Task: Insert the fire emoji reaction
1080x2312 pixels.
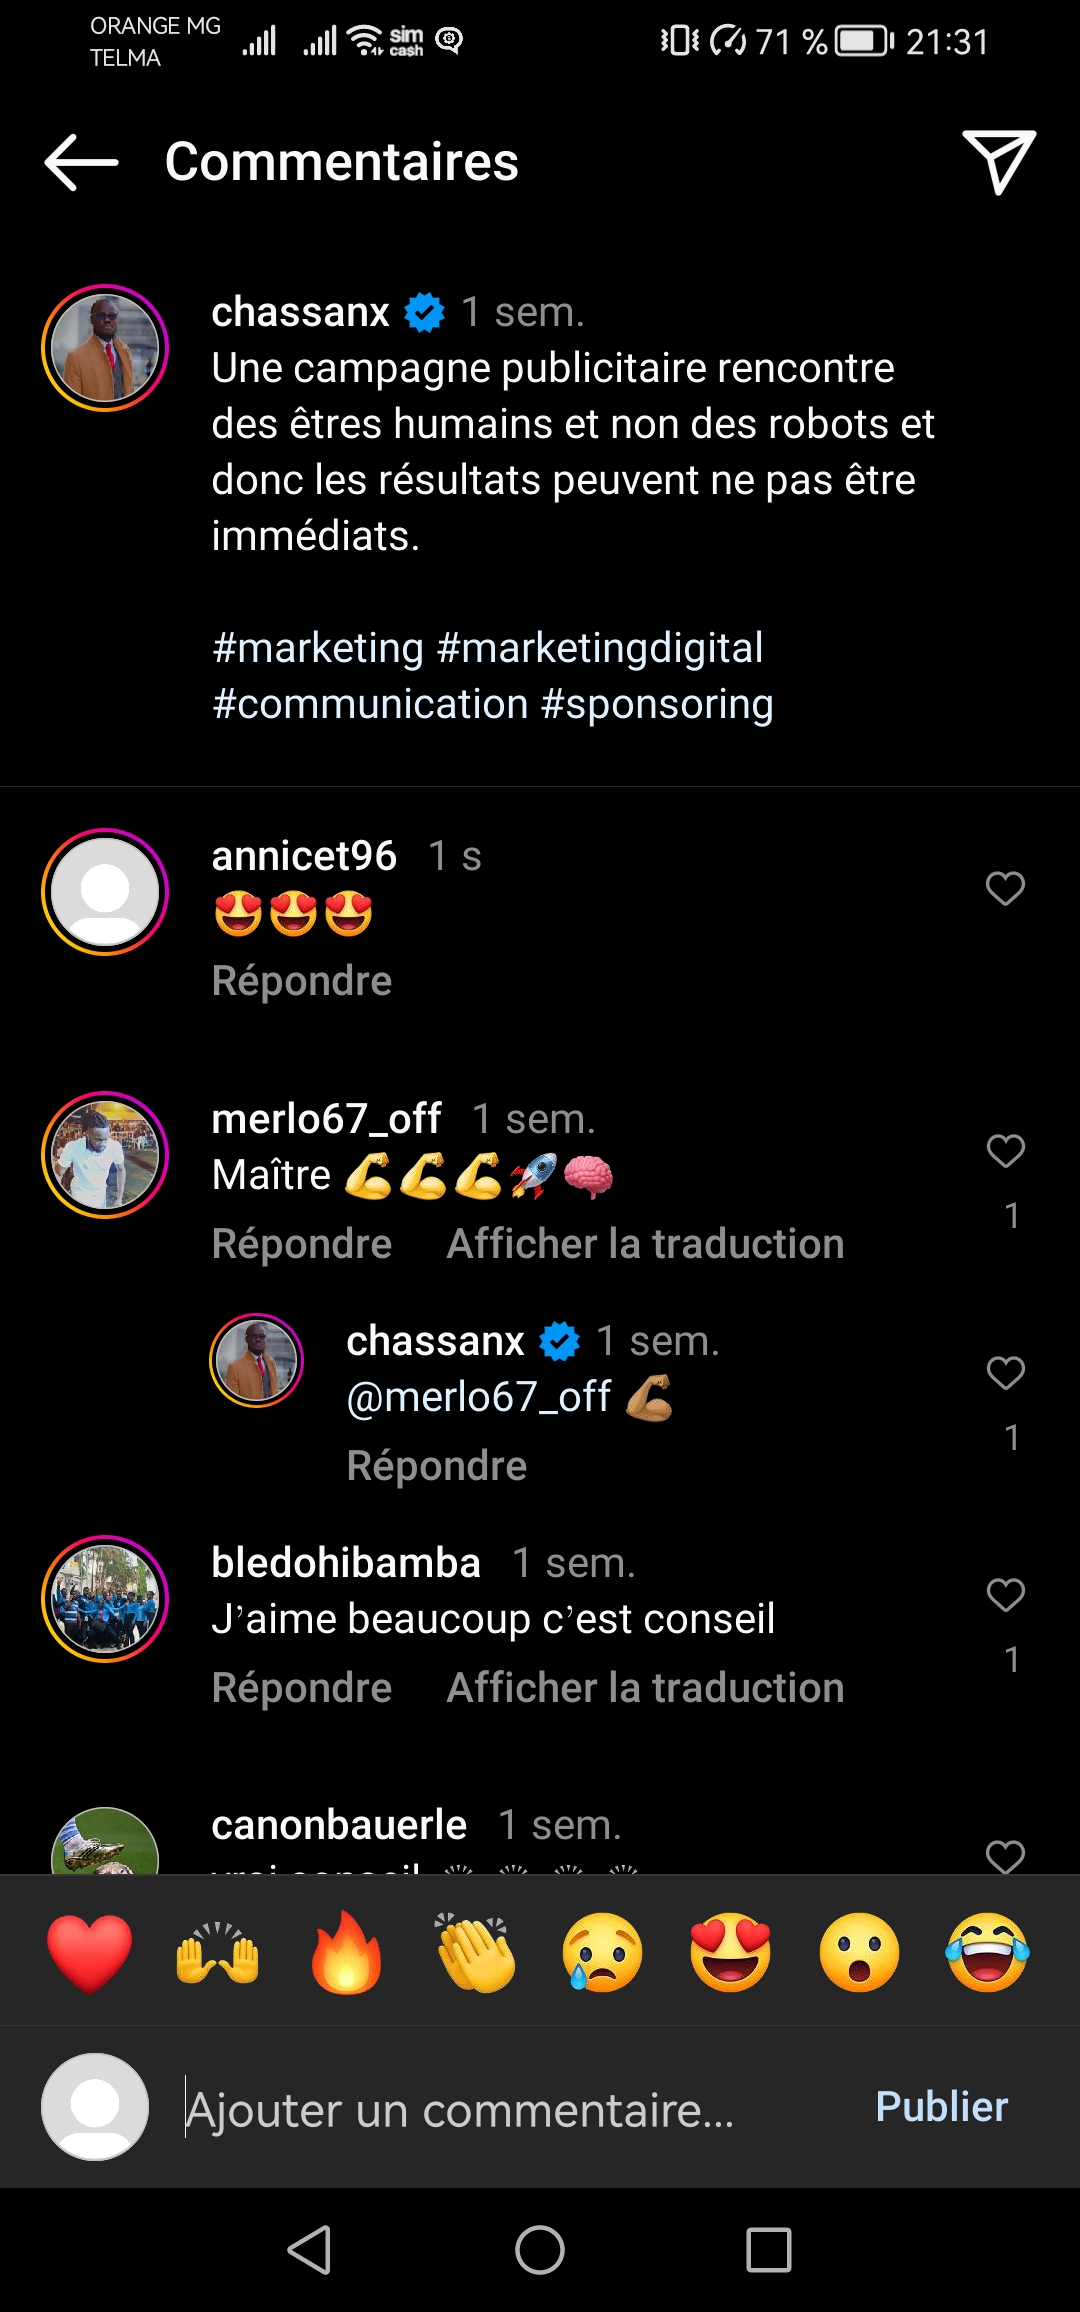Action: (x=346, y=1953)
